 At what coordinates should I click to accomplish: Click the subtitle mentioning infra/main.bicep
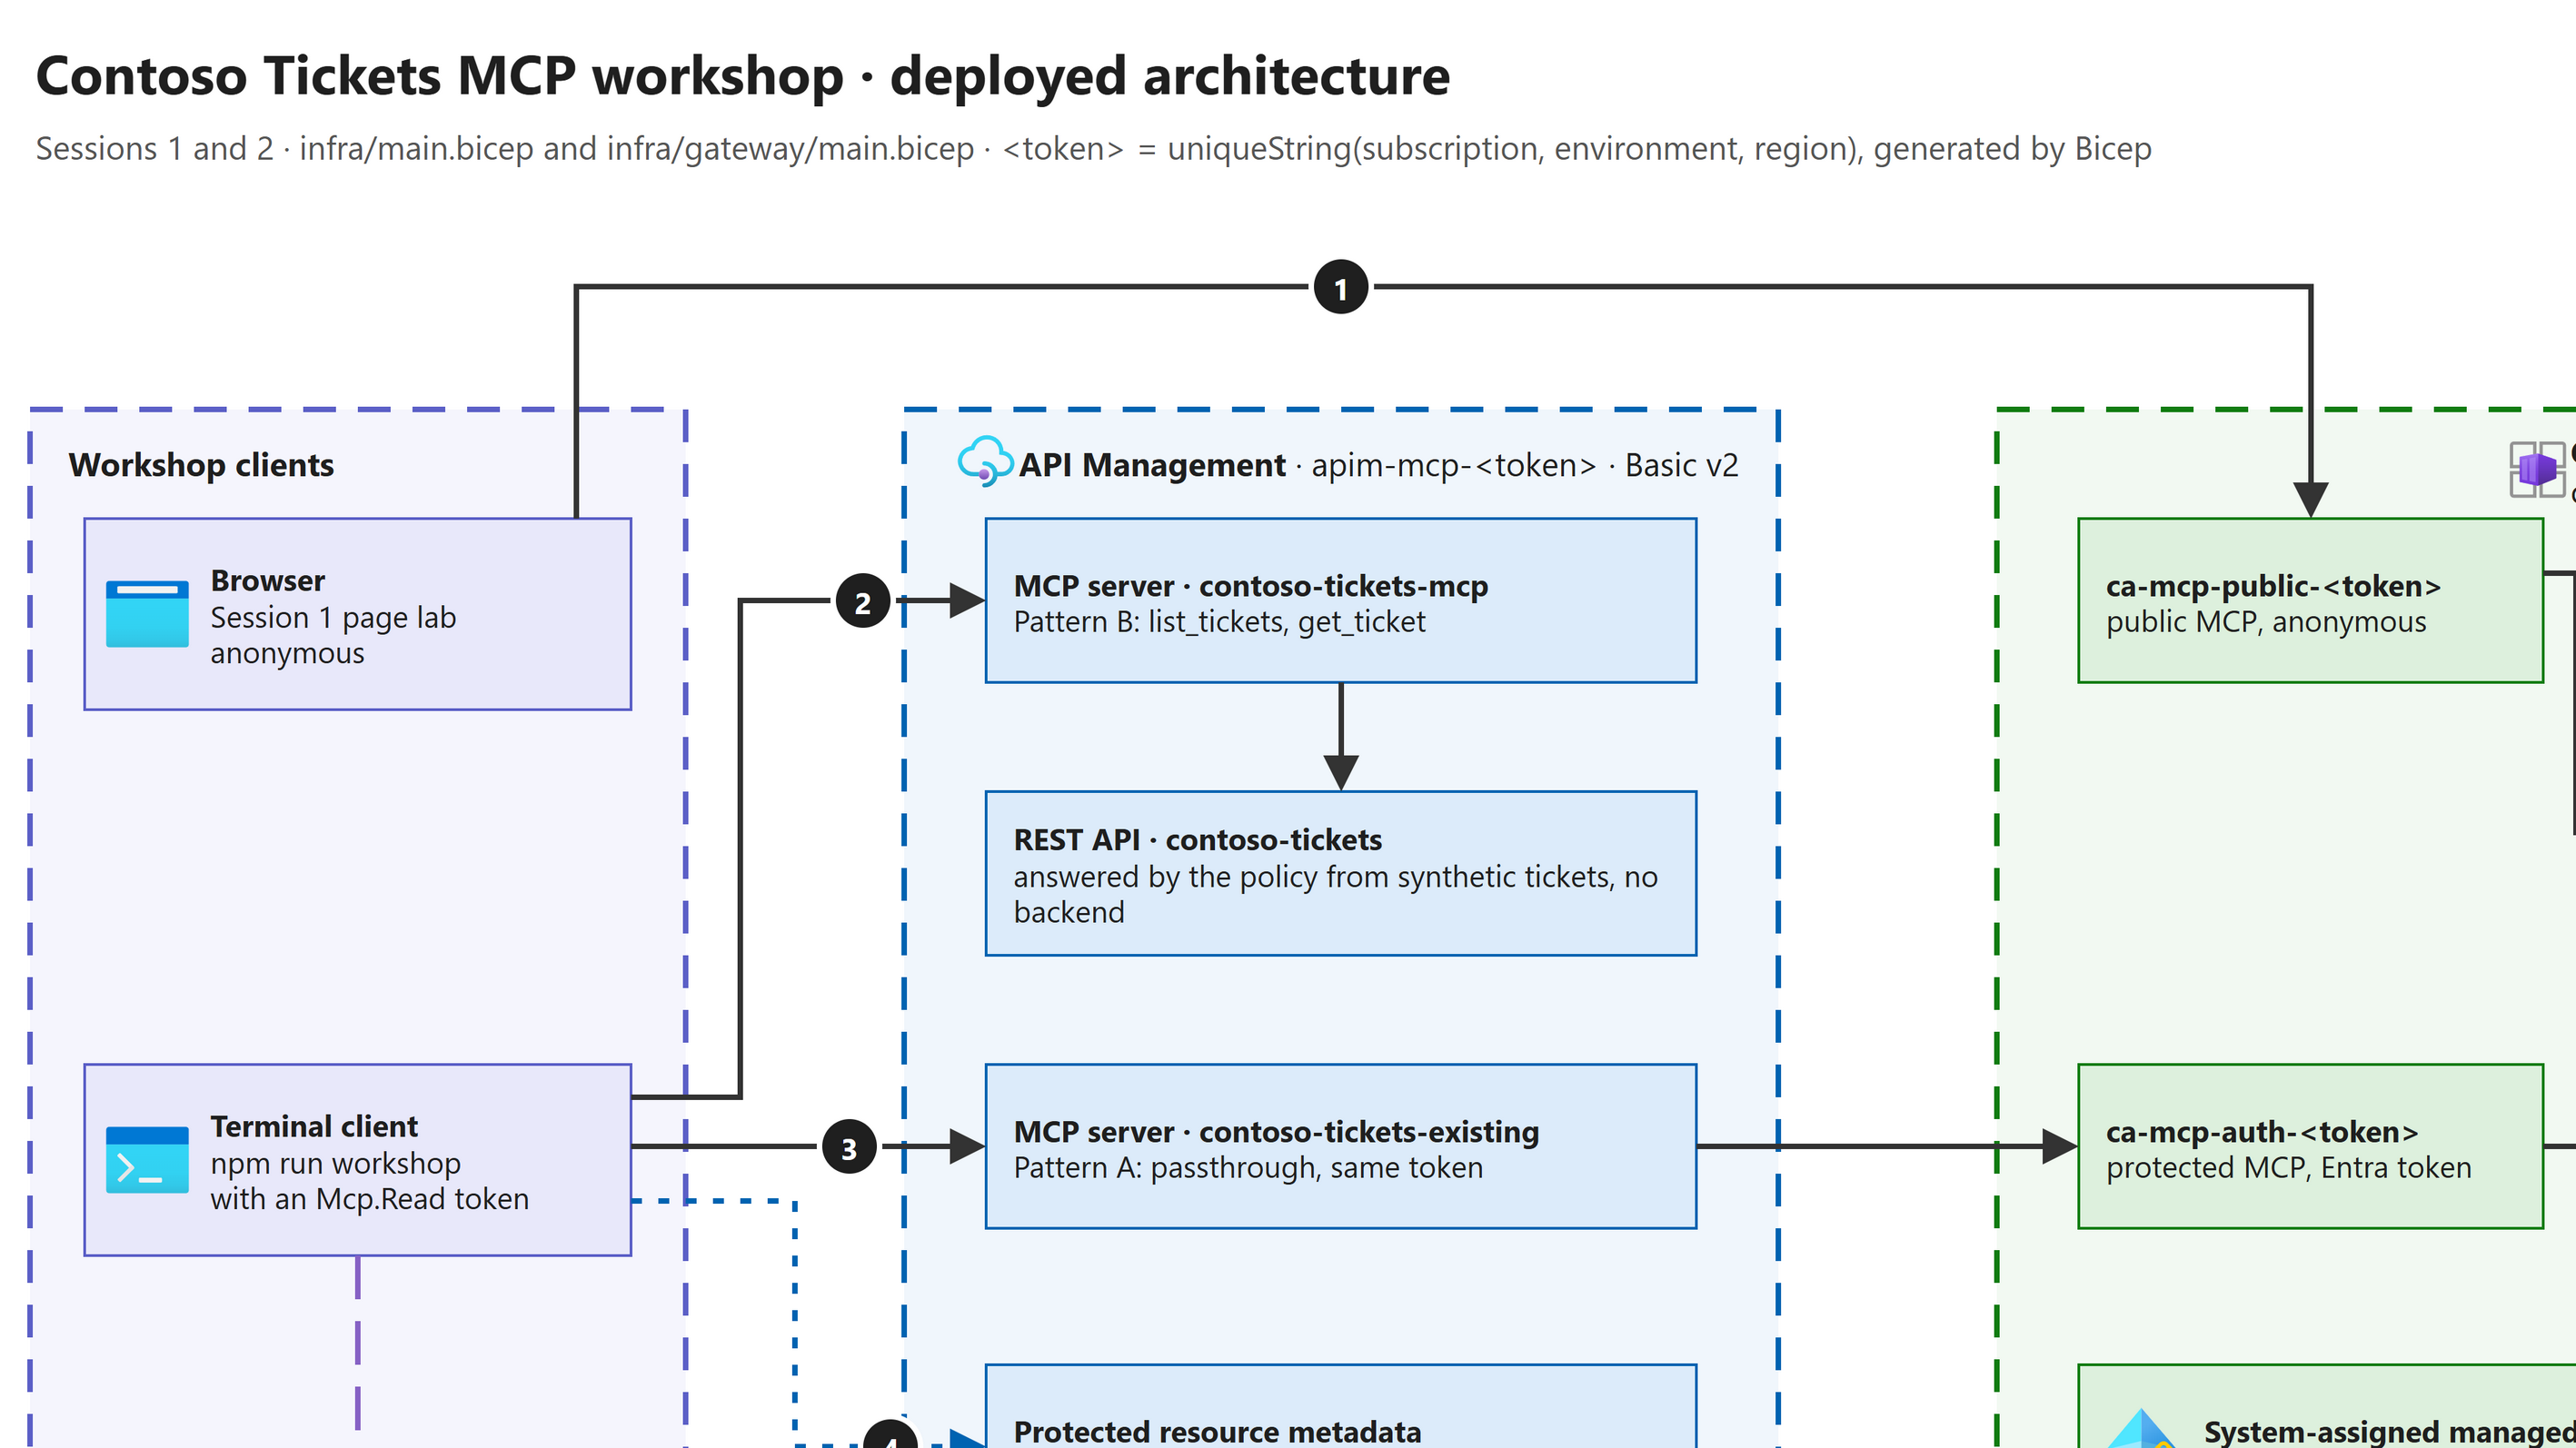click(1093, 148)
